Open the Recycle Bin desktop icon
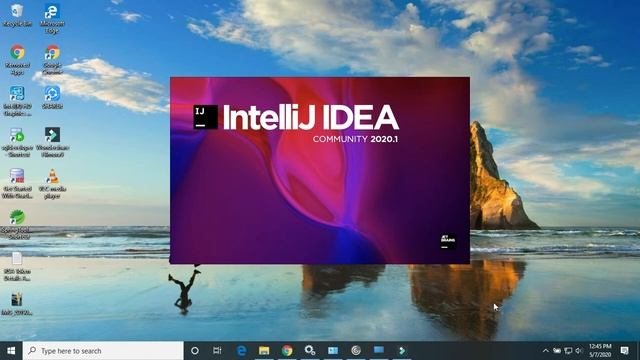640x360 pixels. pos(17,16)
